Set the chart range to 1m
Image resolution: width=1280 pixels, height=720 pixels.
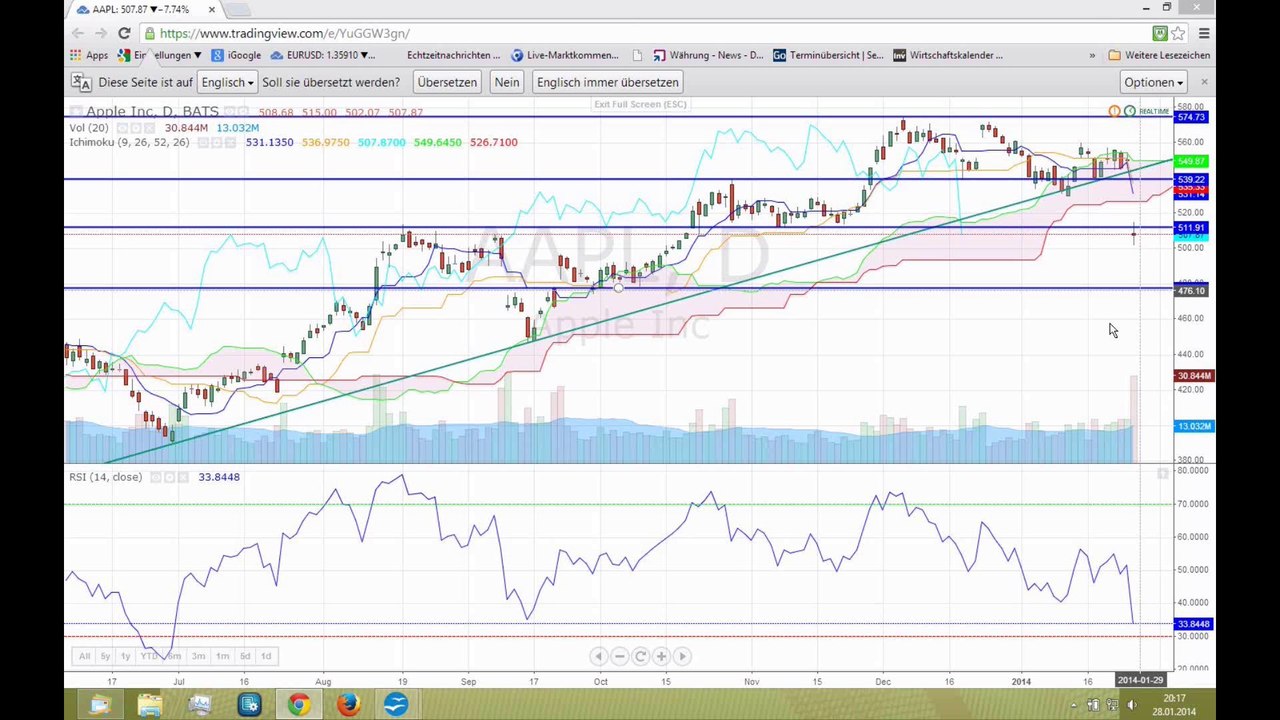point(222,656)
